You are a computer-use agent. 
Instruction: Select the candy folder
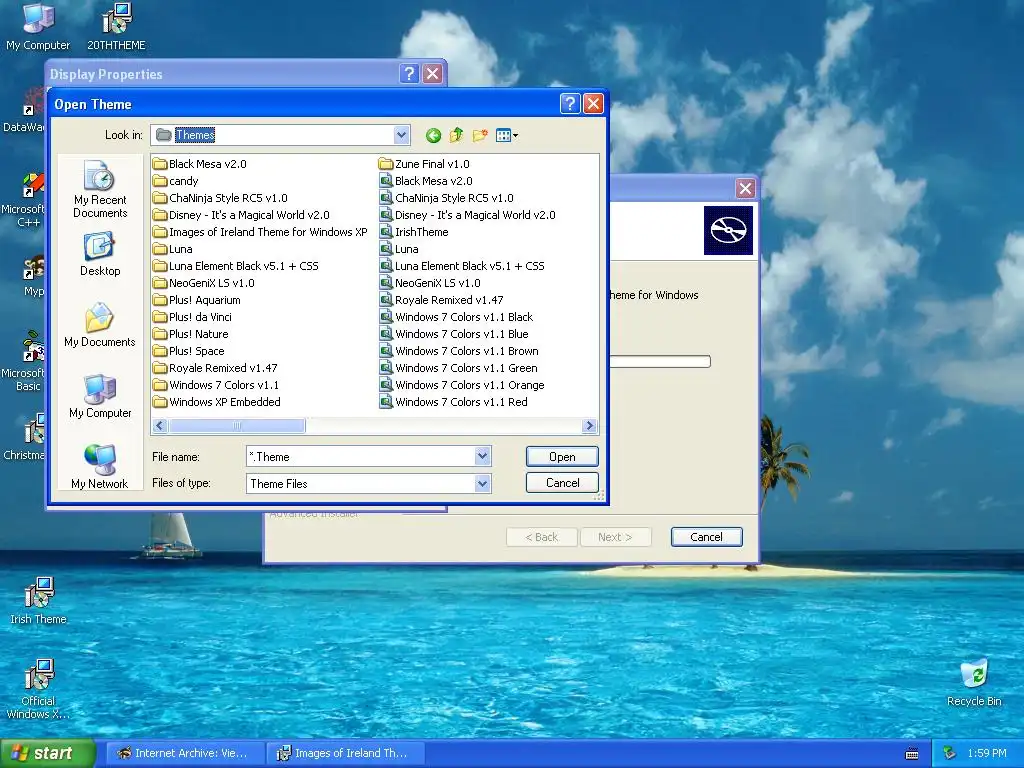point(176,181)
